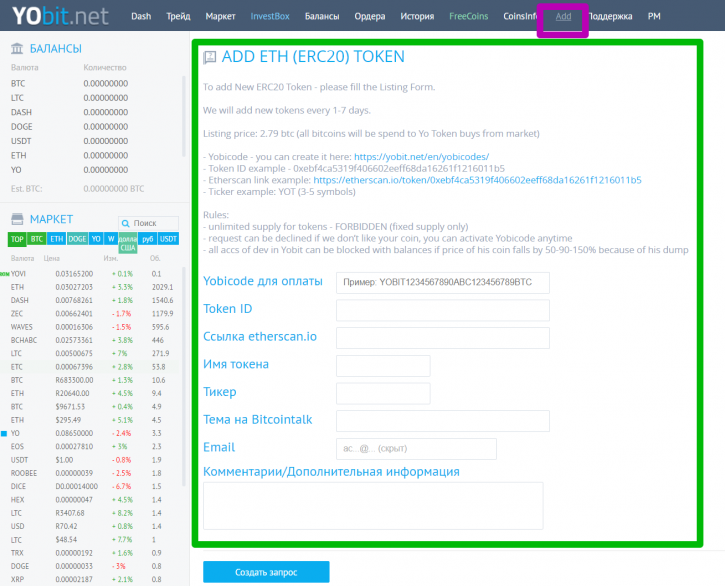
Task: Open Ордера in the top menu
Action: (x=370, y=16)
